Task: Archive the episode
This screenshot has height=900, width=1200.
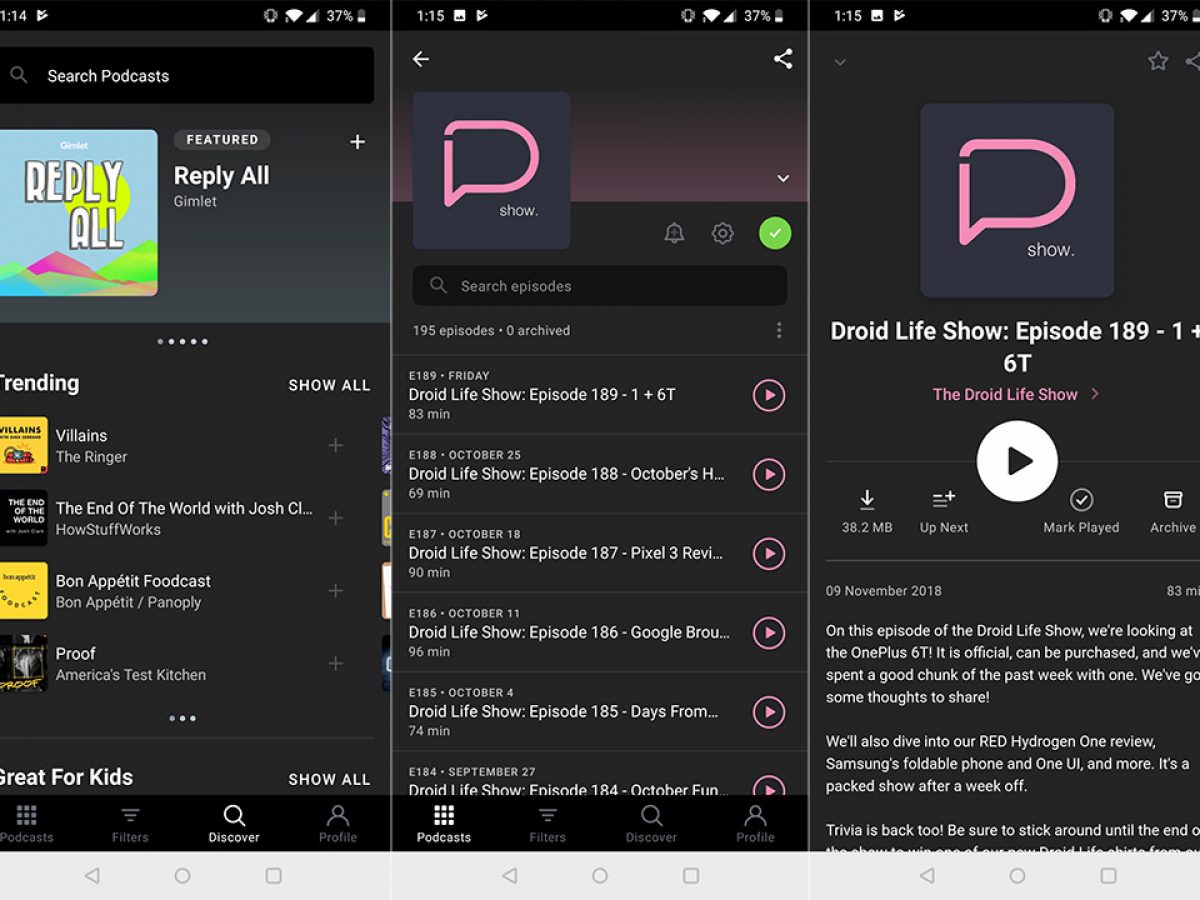Action: [1173, 511]
